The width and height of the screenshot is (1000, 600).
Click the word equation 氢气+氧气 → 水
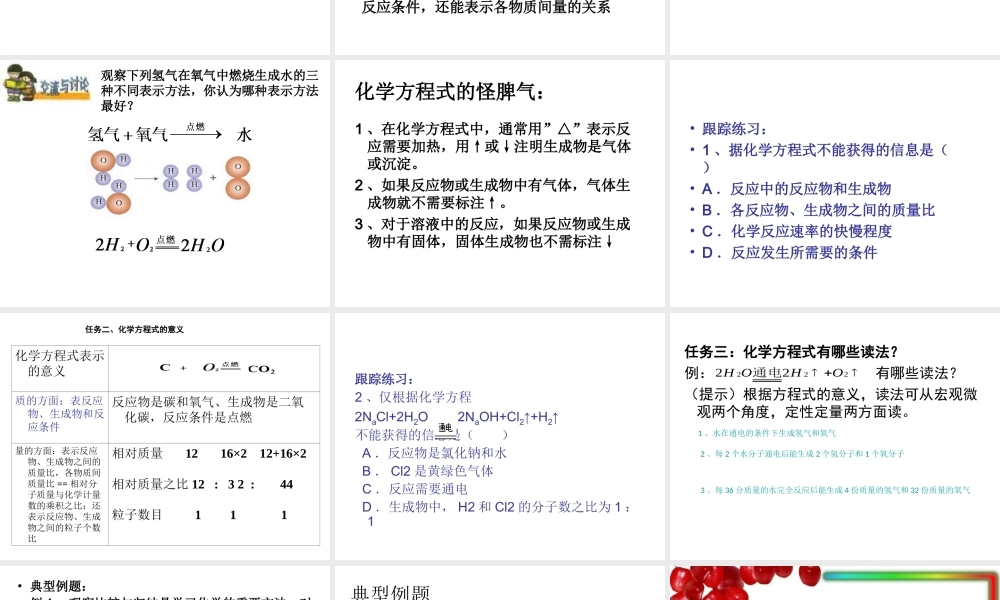(x=170, y=133)
